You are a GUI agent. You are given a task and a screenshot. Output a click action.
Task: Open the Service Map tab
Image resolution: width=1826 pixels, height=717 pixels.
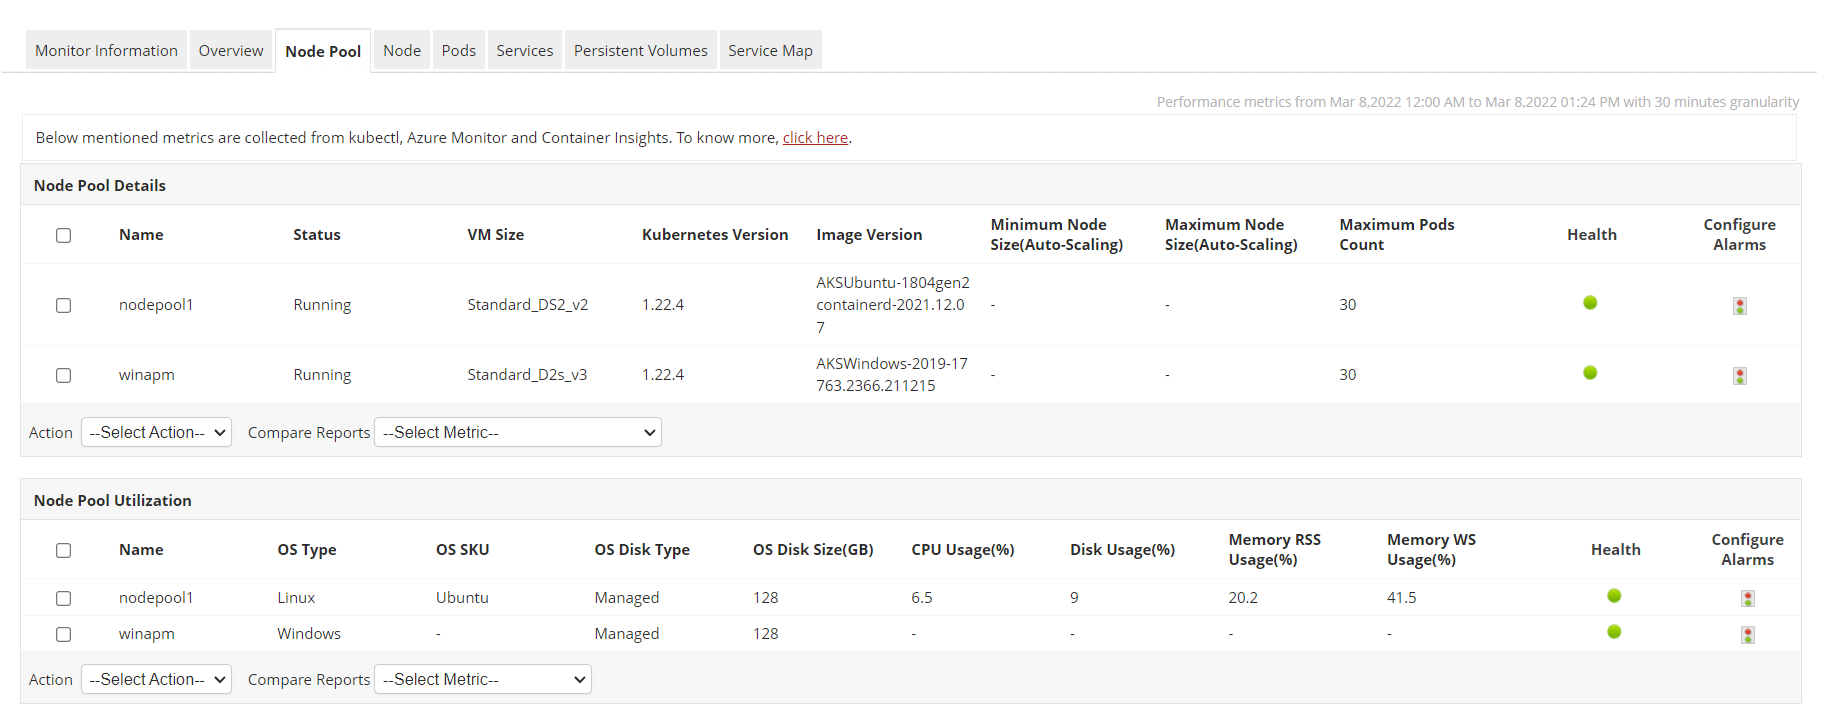pyautogui.click(x=770, y=51)
